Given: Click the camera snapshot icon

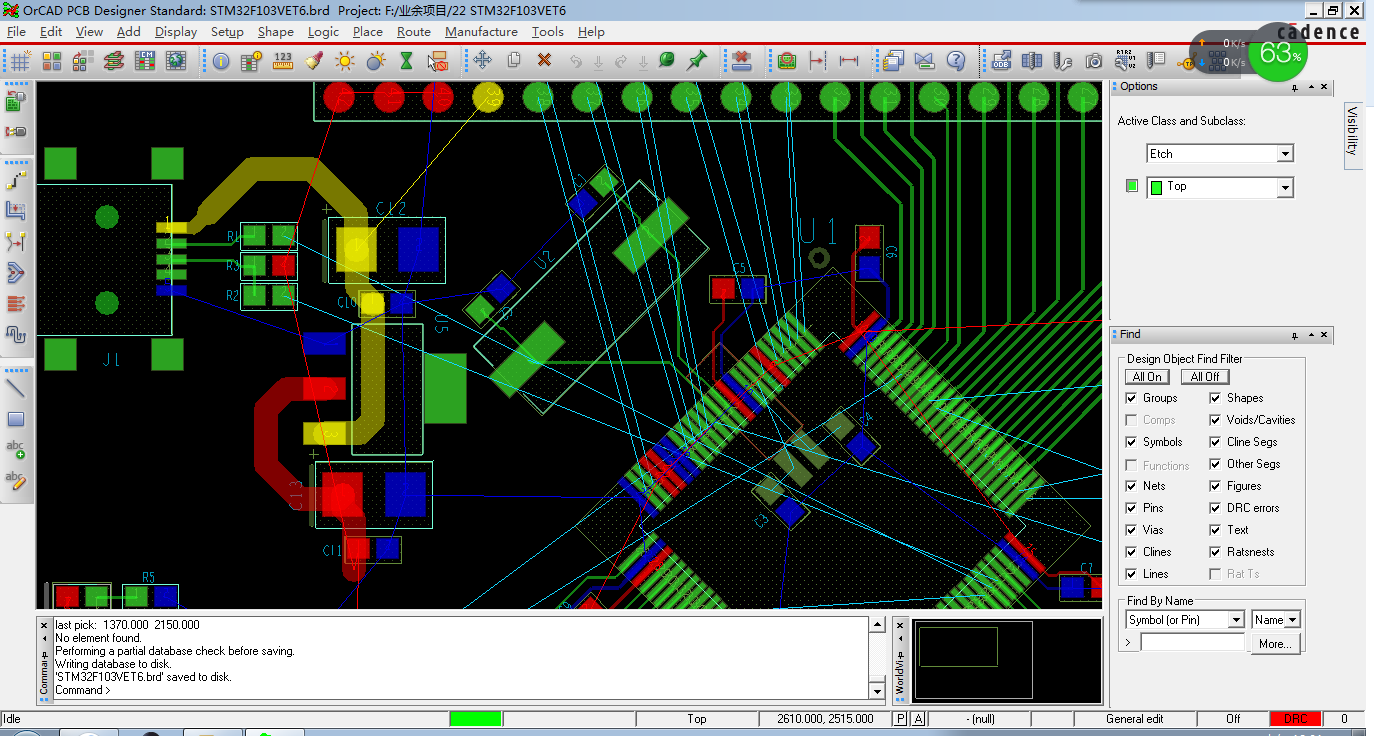Looking at the screenshot, I should coord(1094,61).
